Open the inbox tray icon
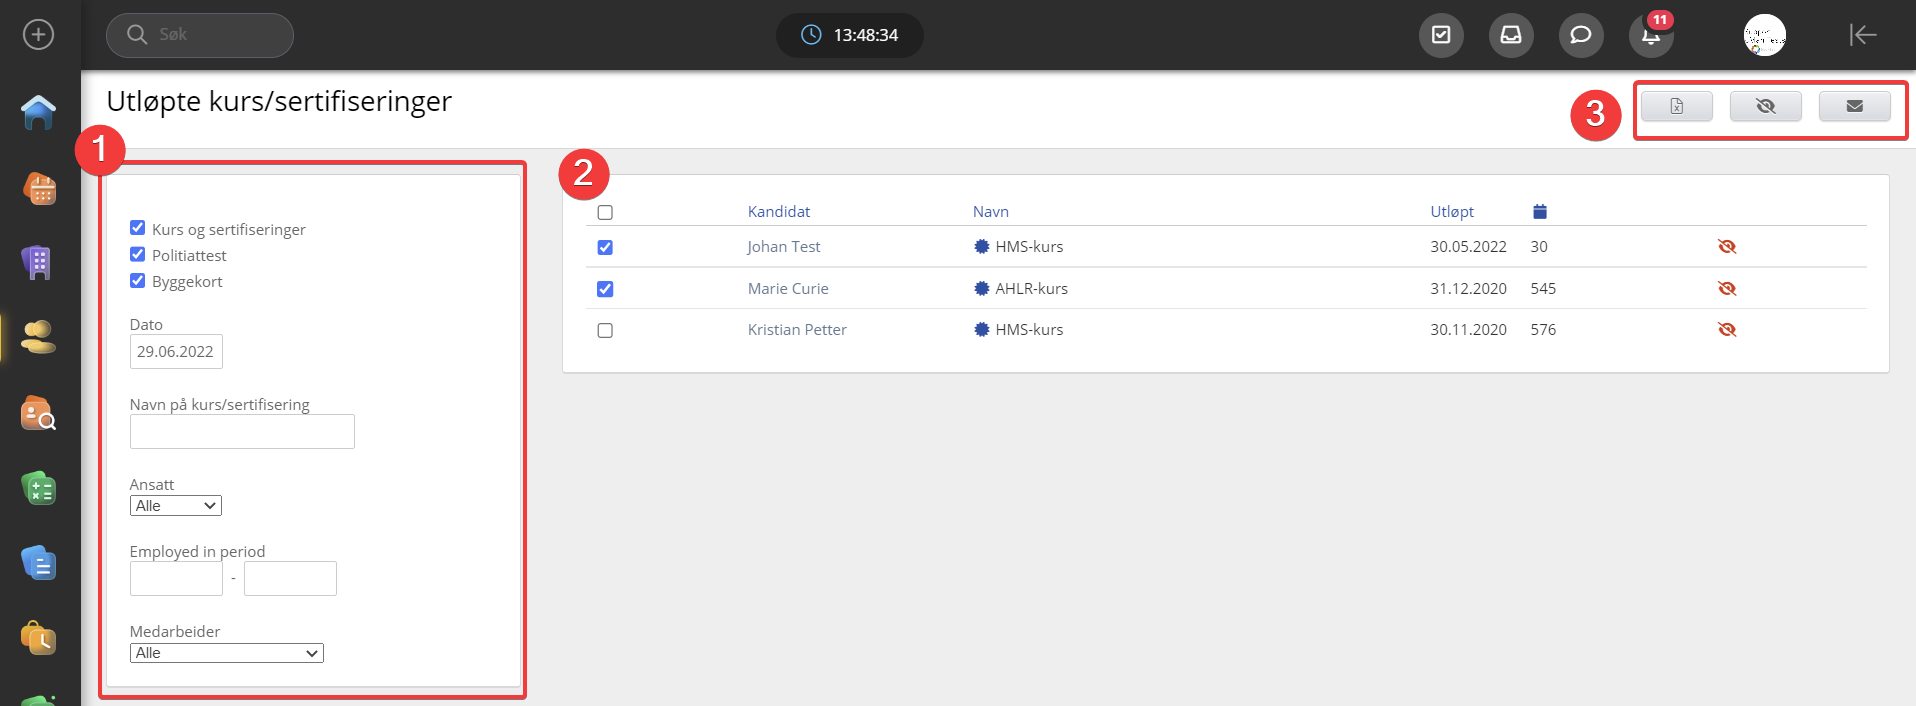The height and width of the screenshot is (706, 1916). coord(1510,36)
